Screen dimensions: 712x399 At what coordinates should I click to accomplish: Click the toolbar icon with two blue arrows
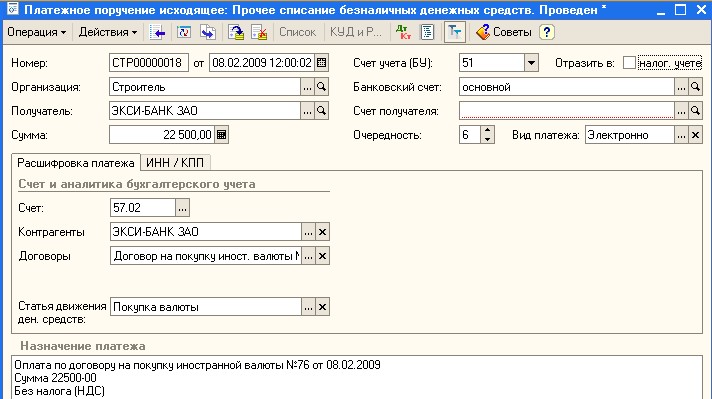(208, 32)
